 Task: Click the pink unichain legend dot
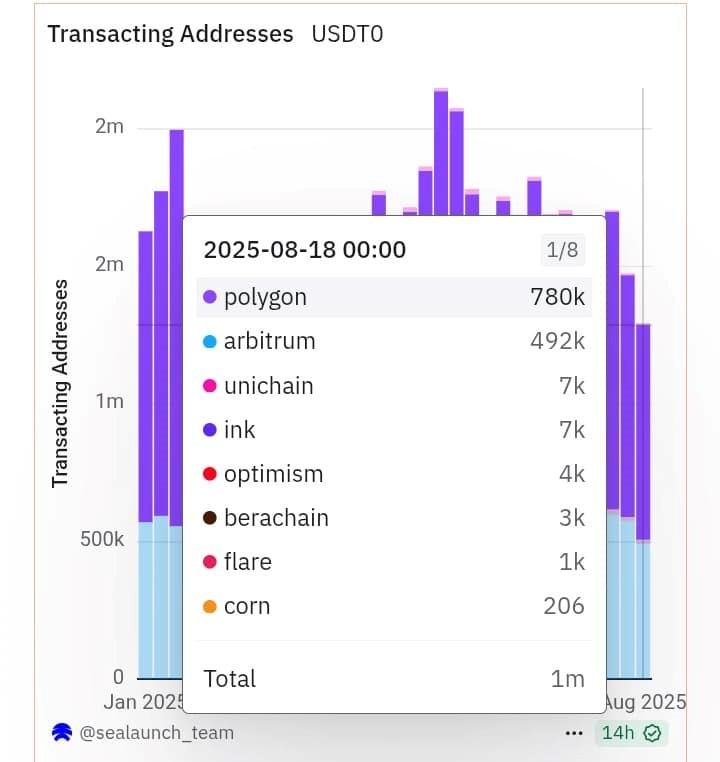click(209, 386)
